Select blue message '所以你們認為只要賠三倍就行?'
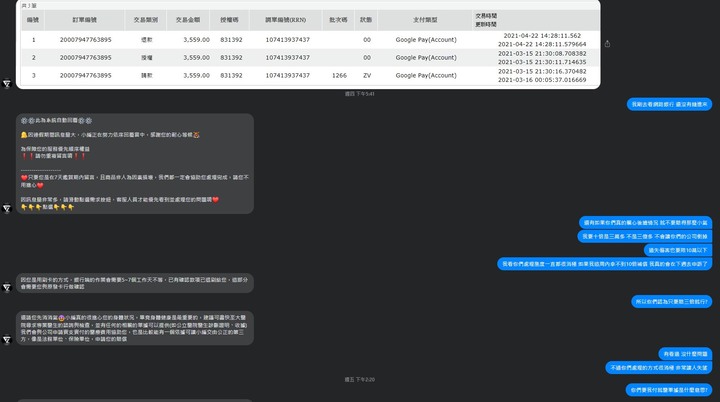Viewport: 720px width, 402px height. [x=672, y=301]
